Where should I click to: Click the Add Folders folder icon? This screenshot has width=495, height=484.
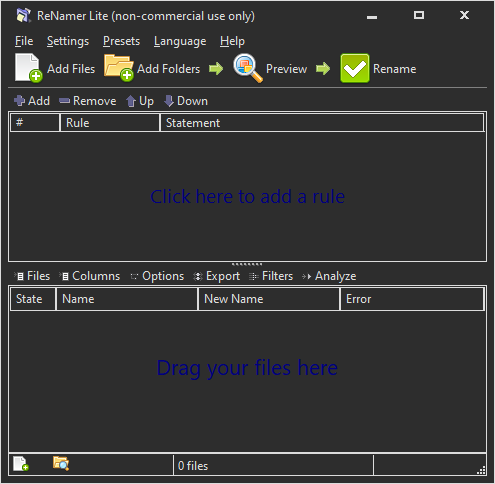119,68
